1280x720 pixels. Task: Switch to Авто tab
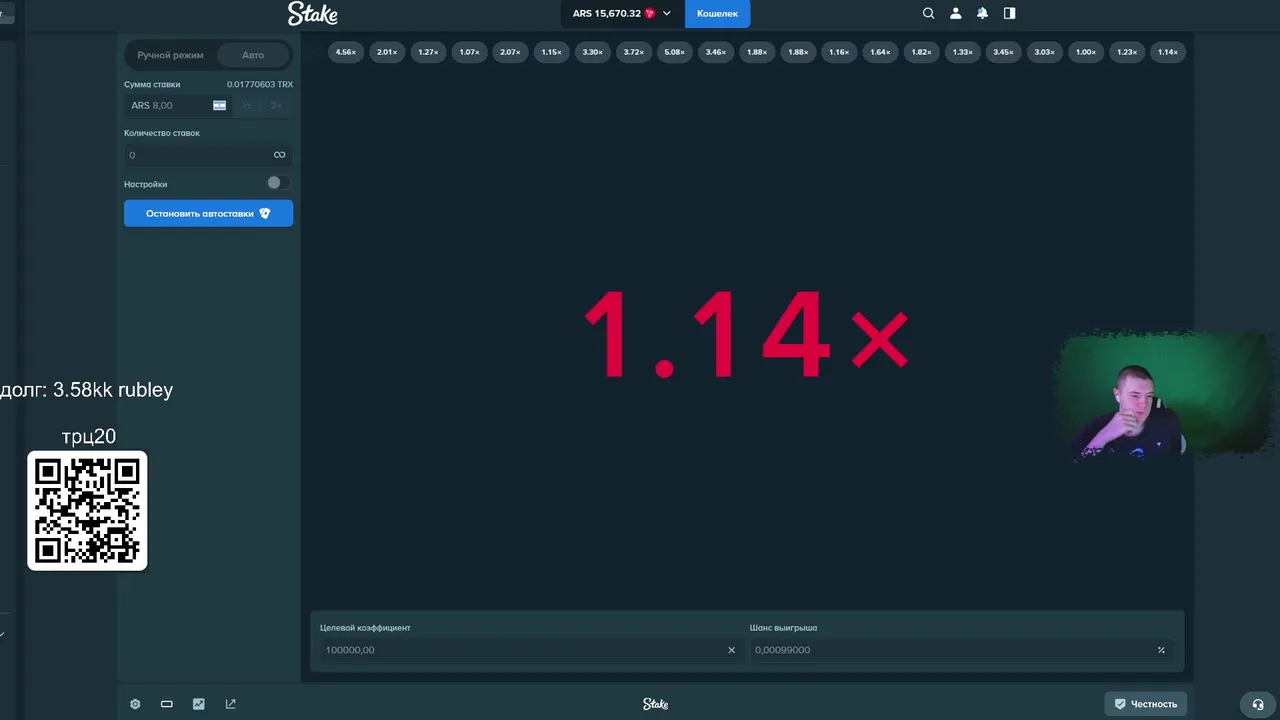[253, 55]
